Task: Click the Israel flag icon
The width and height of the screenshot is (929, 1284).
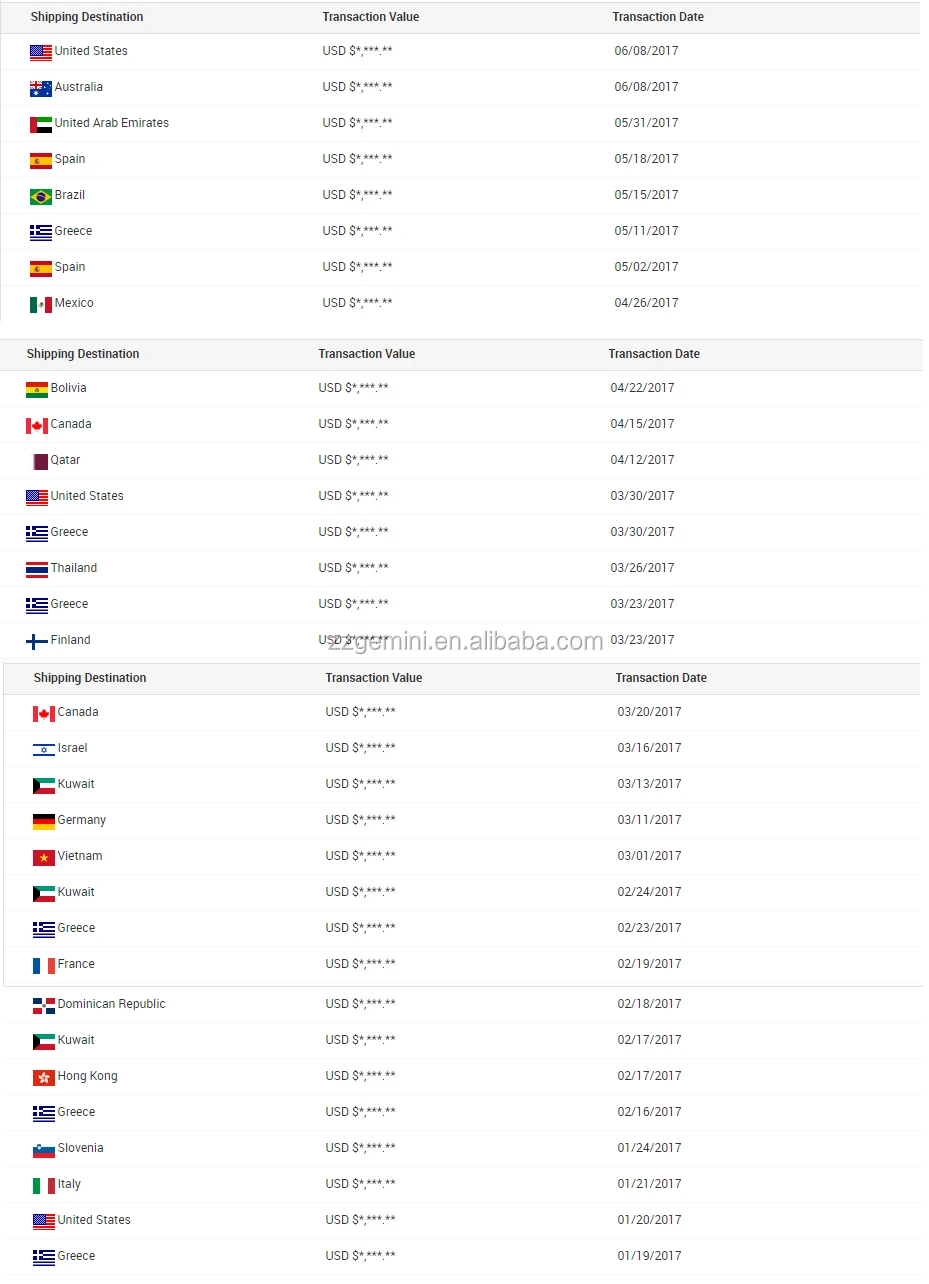Action: coord(44,749)
